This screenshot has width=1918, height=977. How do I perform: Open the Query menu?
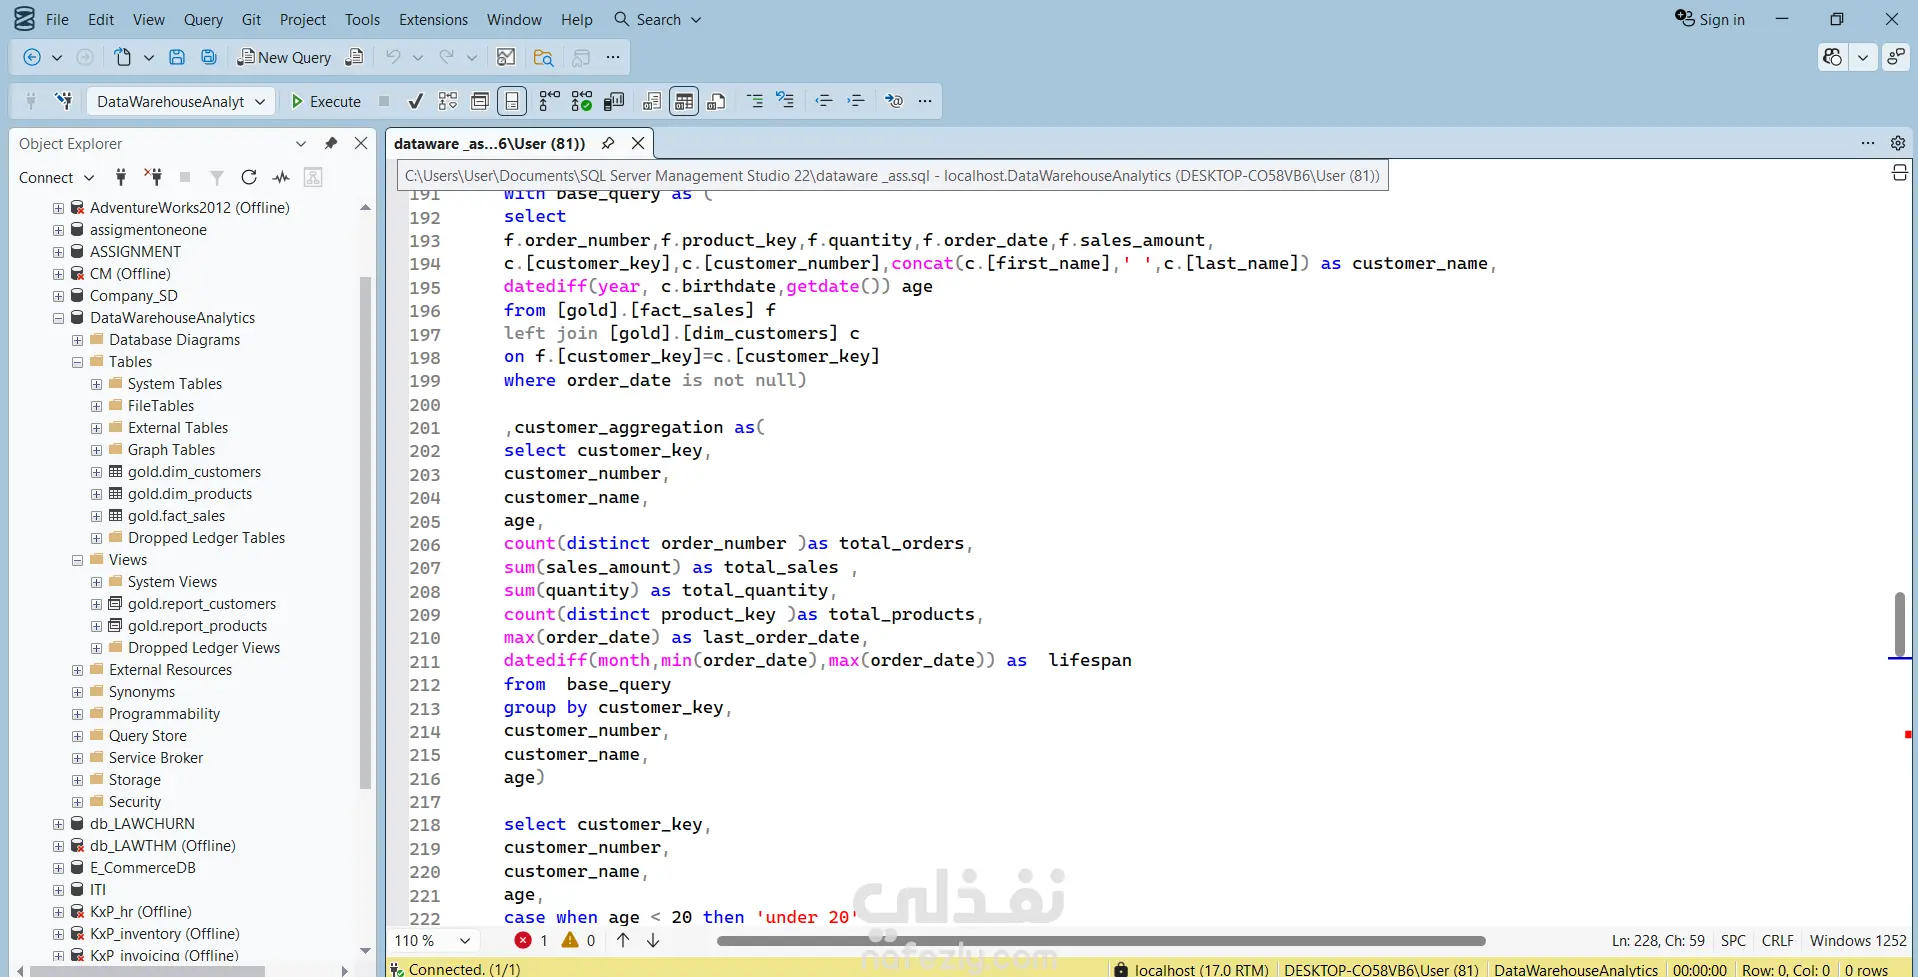(x=203, y=19)
